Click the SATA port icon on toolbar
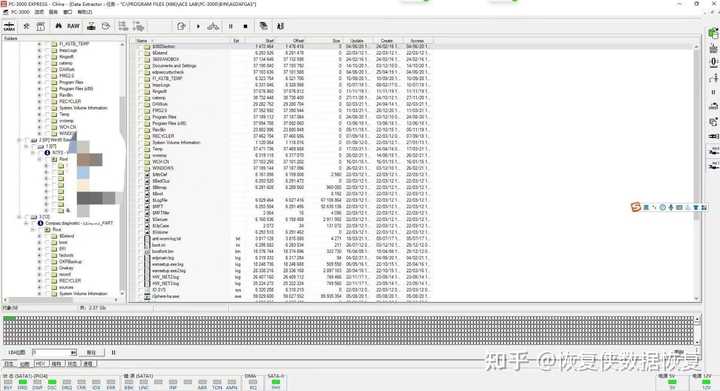 (x=9, y=26)
